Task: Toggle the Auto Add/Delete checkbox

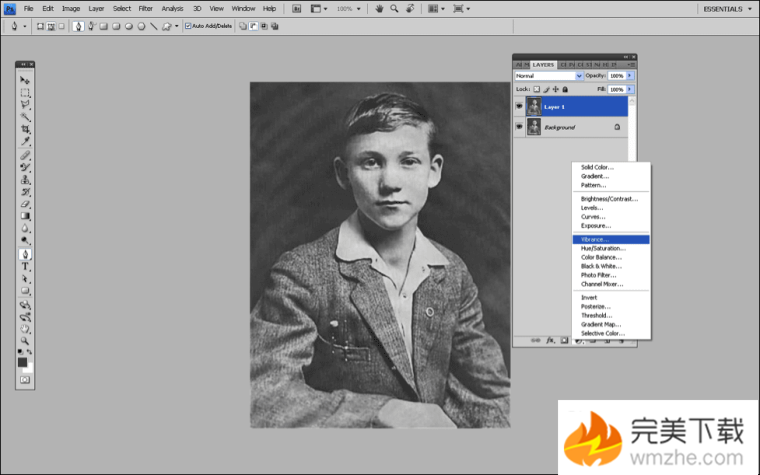Action: (x=188, y=26)
